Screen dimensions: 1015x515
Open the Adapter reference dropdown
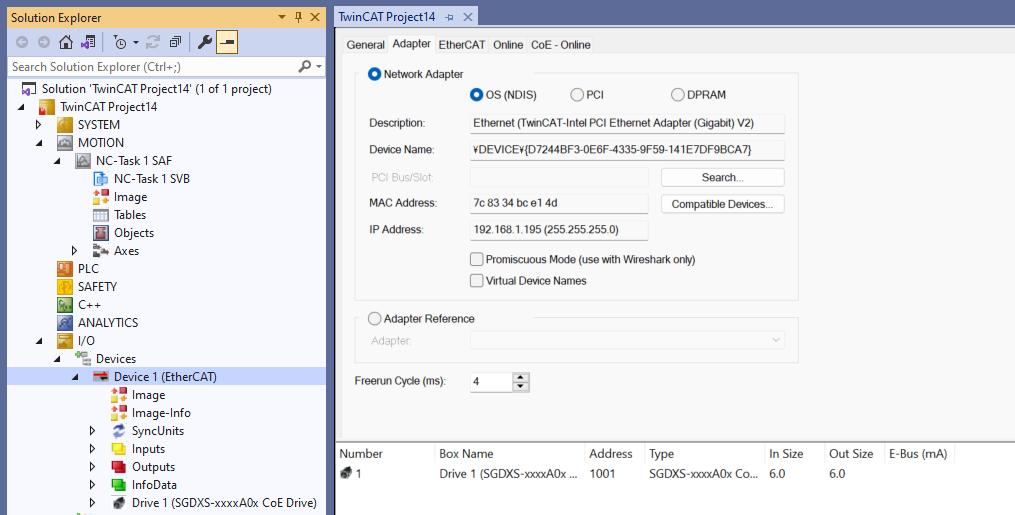tap(775, 340)
